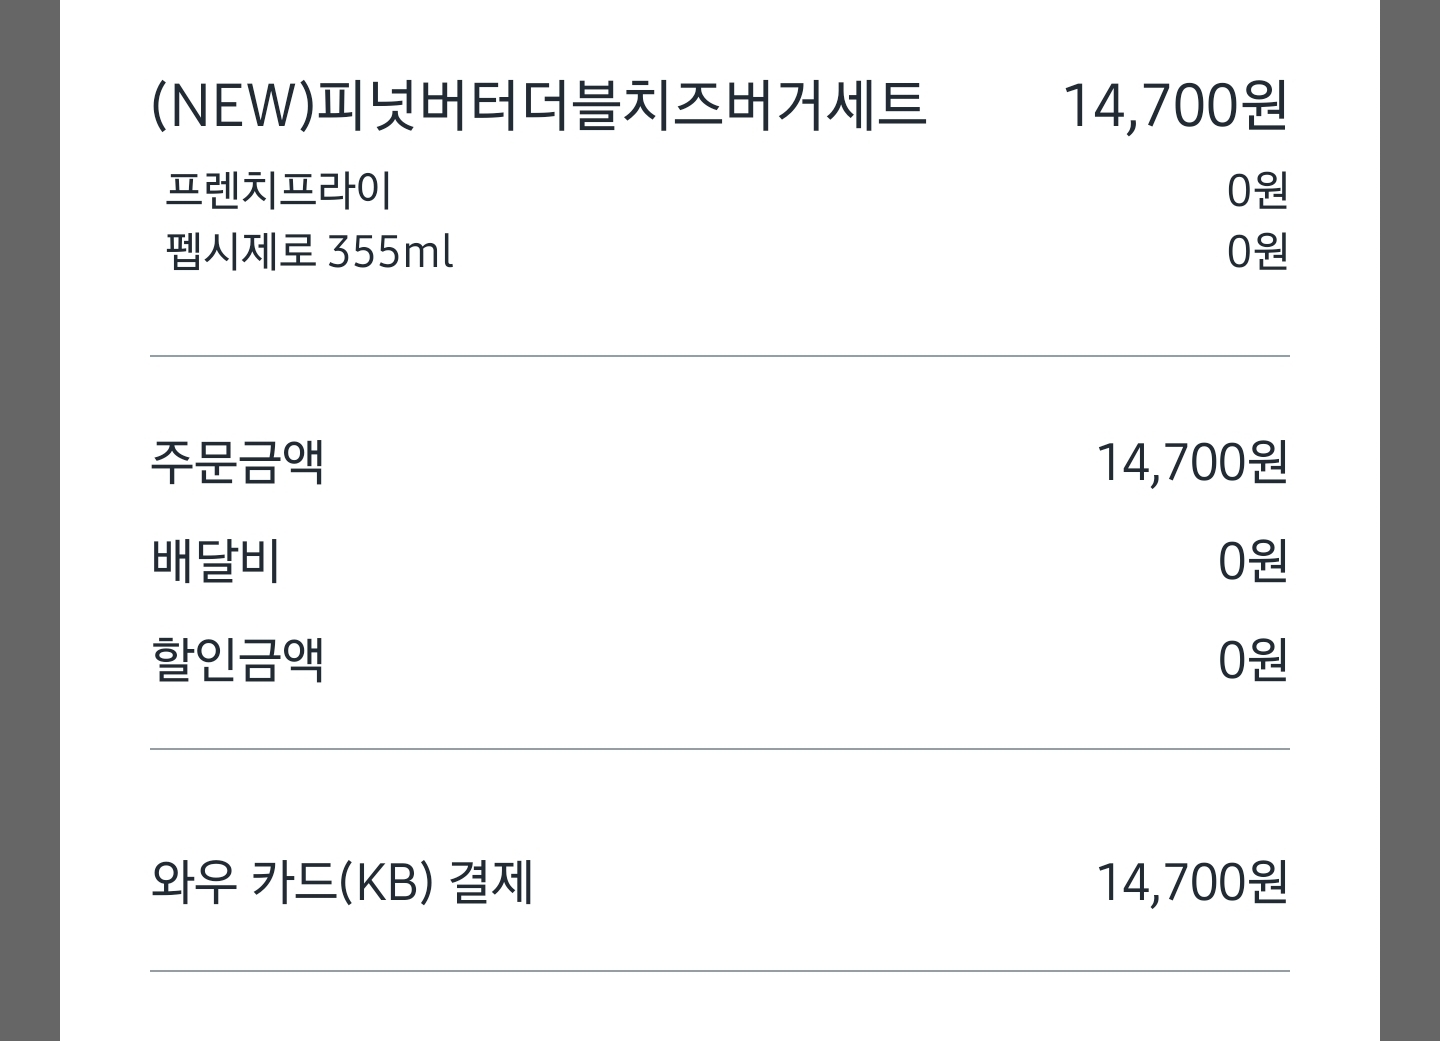Click the 배달비 label

[215, 561]
